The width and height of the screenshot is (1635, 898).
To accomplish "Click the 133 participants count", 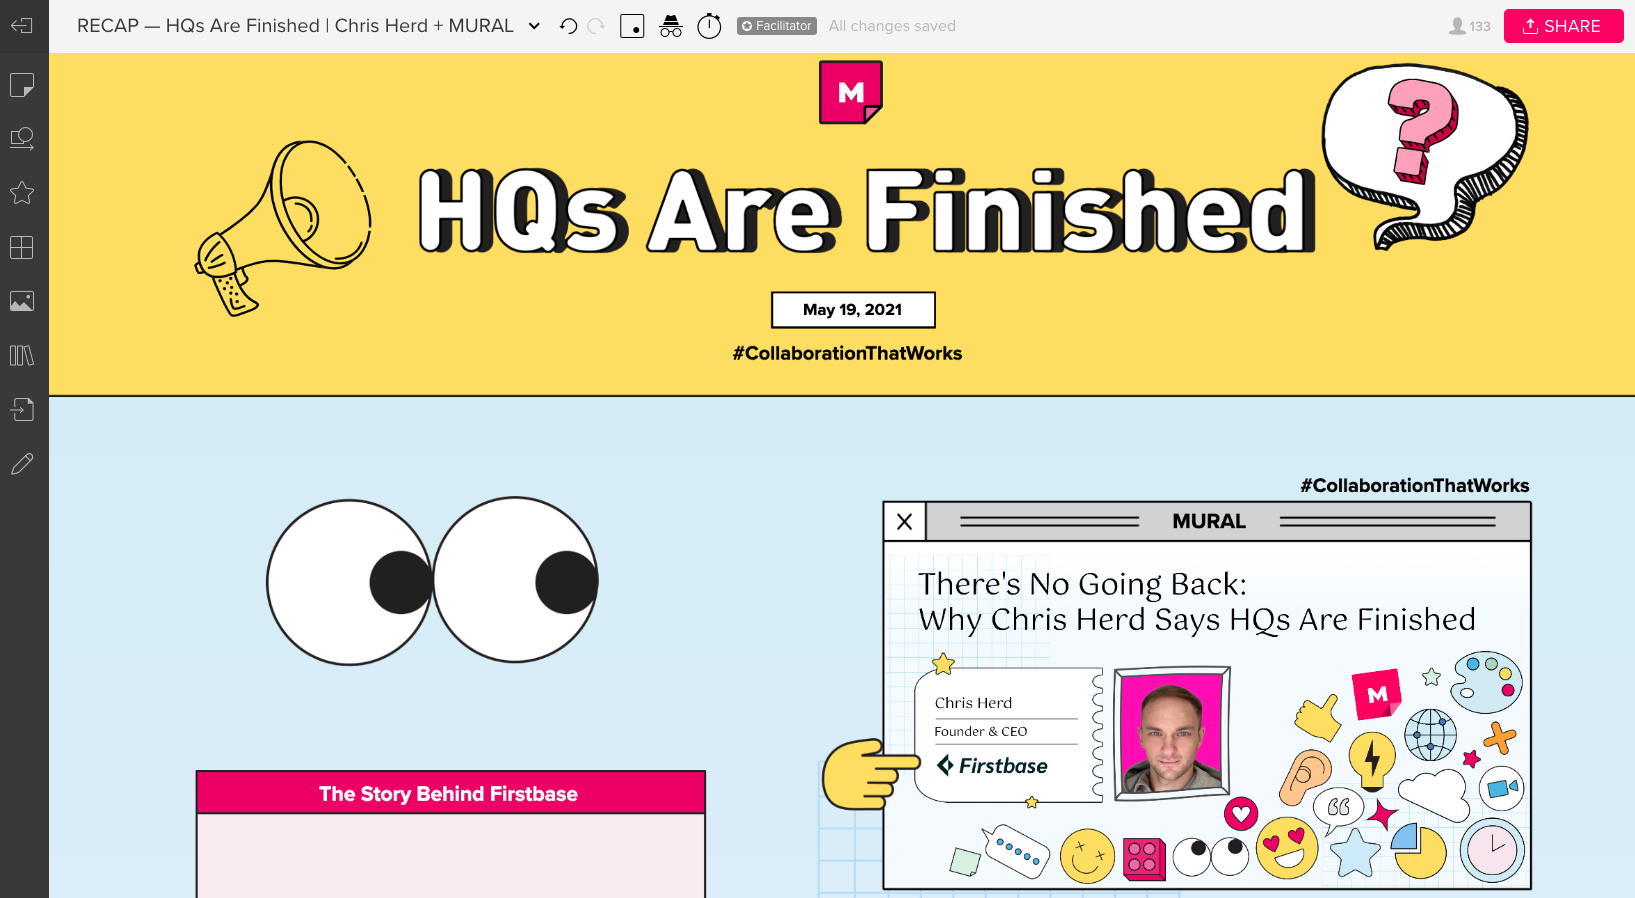I will pos(1470,26).
